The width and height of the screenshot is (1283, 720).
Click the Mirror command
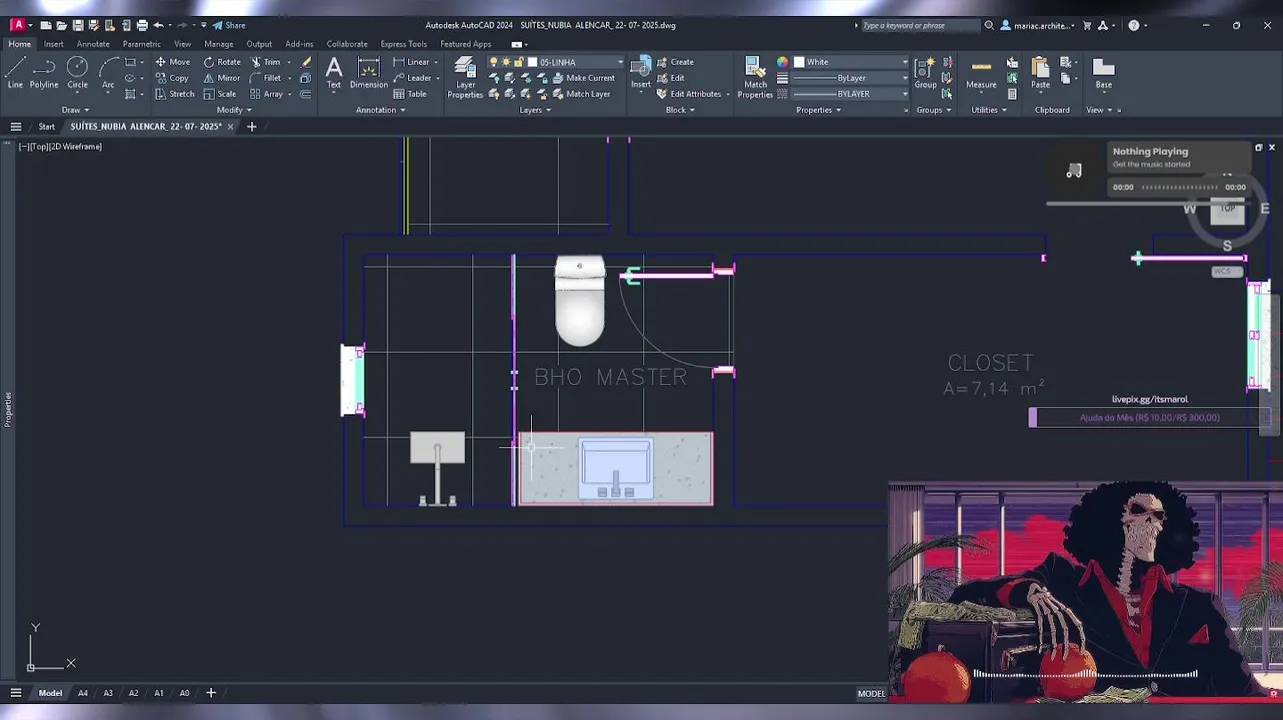[x=222, y=78]
